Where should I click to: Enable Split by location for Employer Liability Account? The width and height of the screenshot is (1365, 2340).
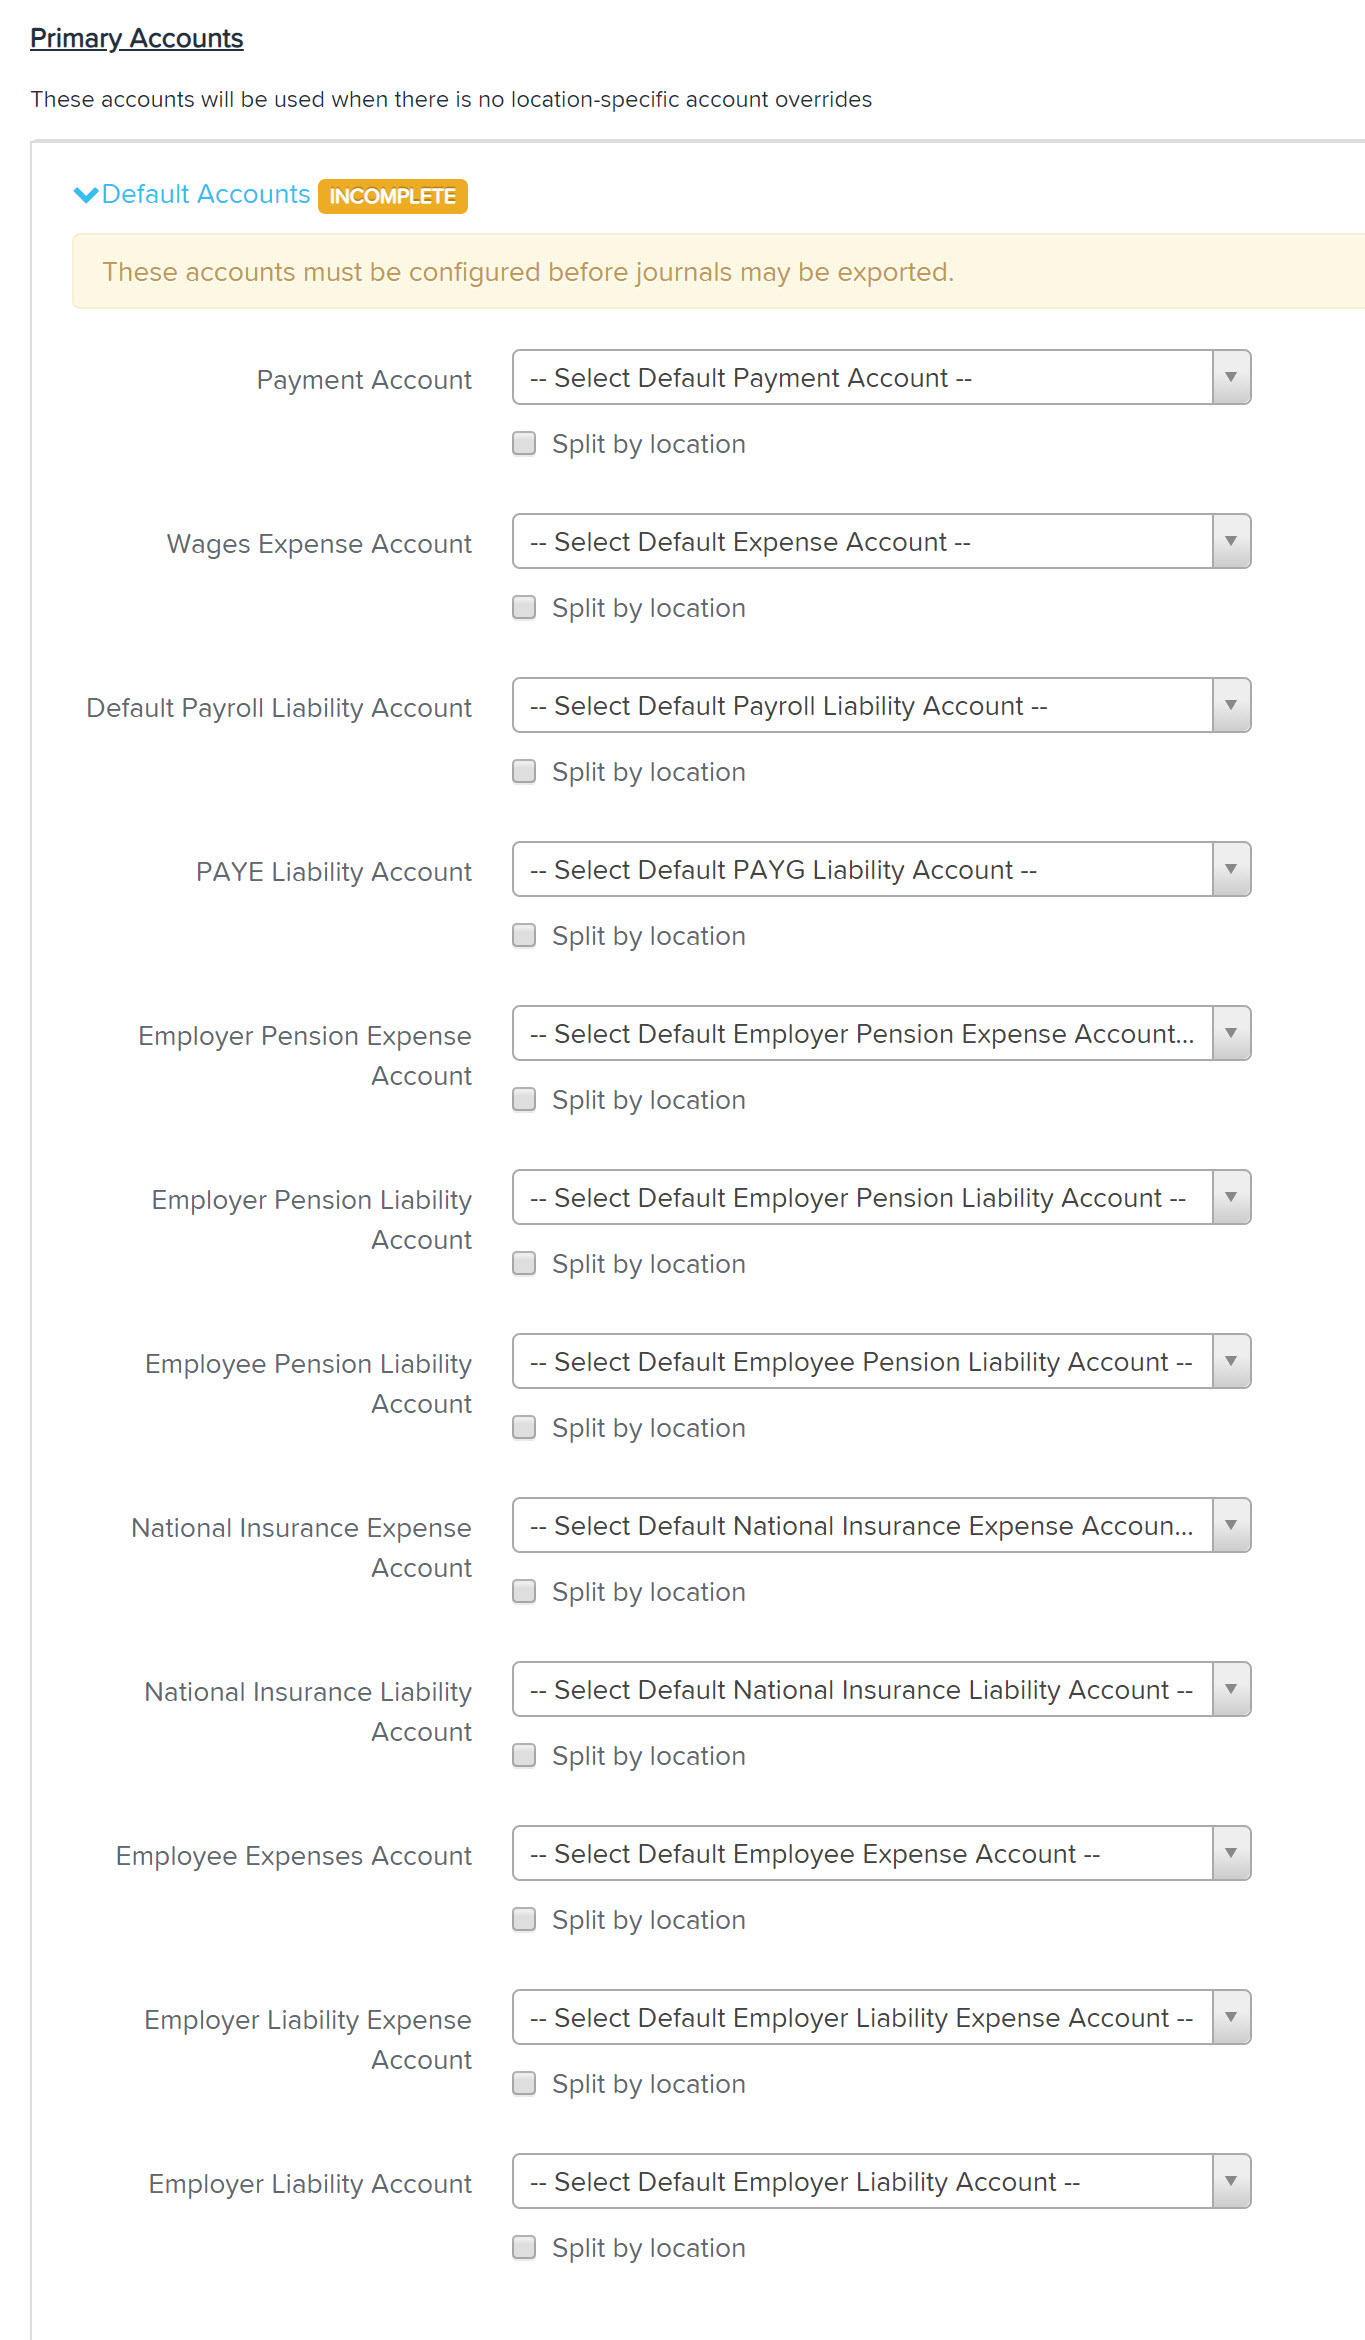coord(524,2247)
